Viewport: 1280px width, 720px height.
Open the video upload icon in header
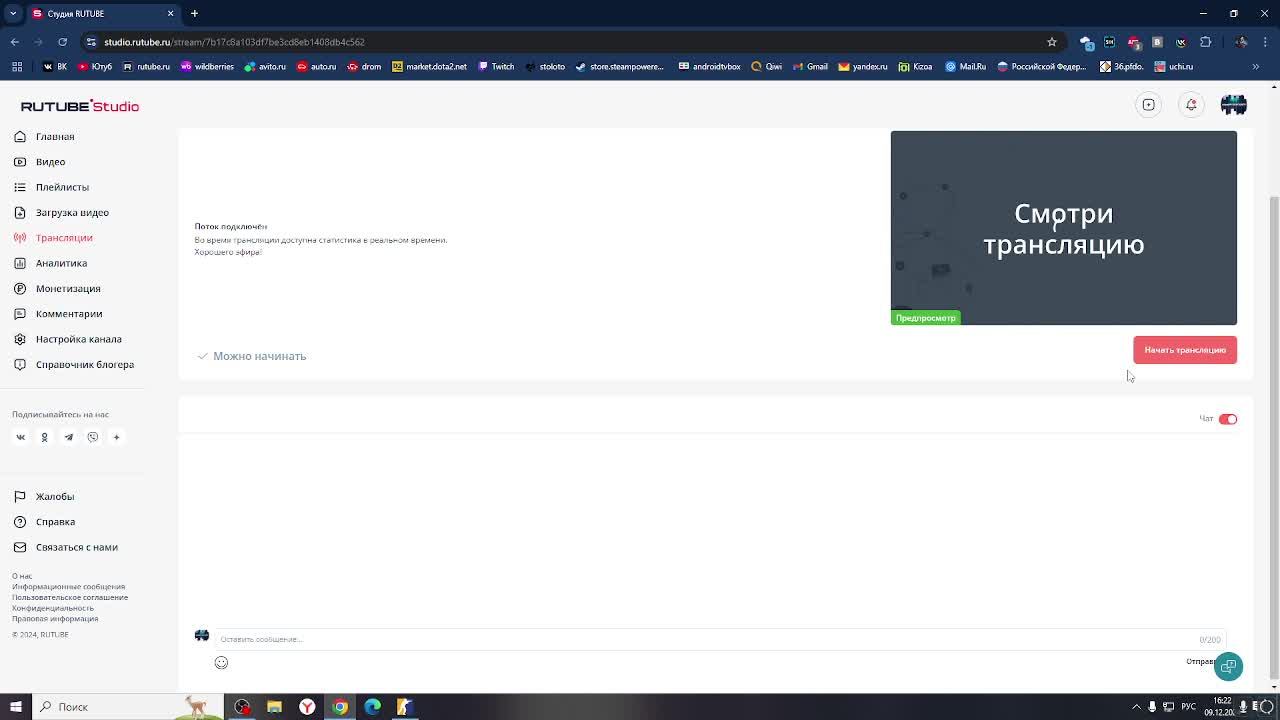point(1149,105)
